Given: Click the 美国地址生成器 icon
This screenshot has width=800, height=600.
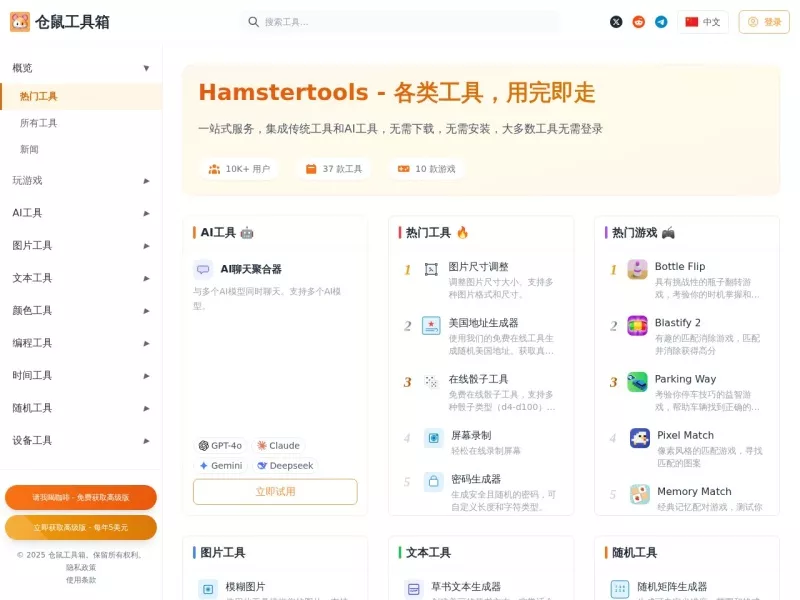Looking at the screenshot, I should pos(431,326).
